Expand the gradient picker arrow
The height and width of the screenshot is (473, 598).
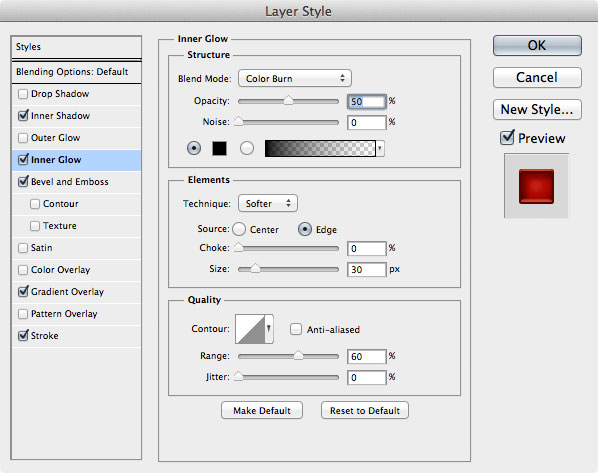[380, 148]
